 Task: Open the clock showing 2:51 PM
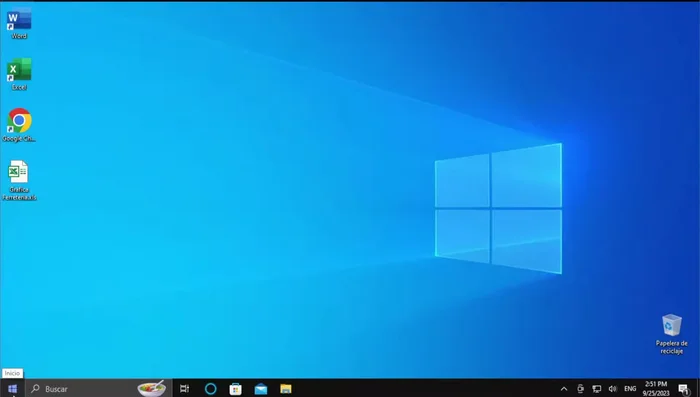coord(656,389)
